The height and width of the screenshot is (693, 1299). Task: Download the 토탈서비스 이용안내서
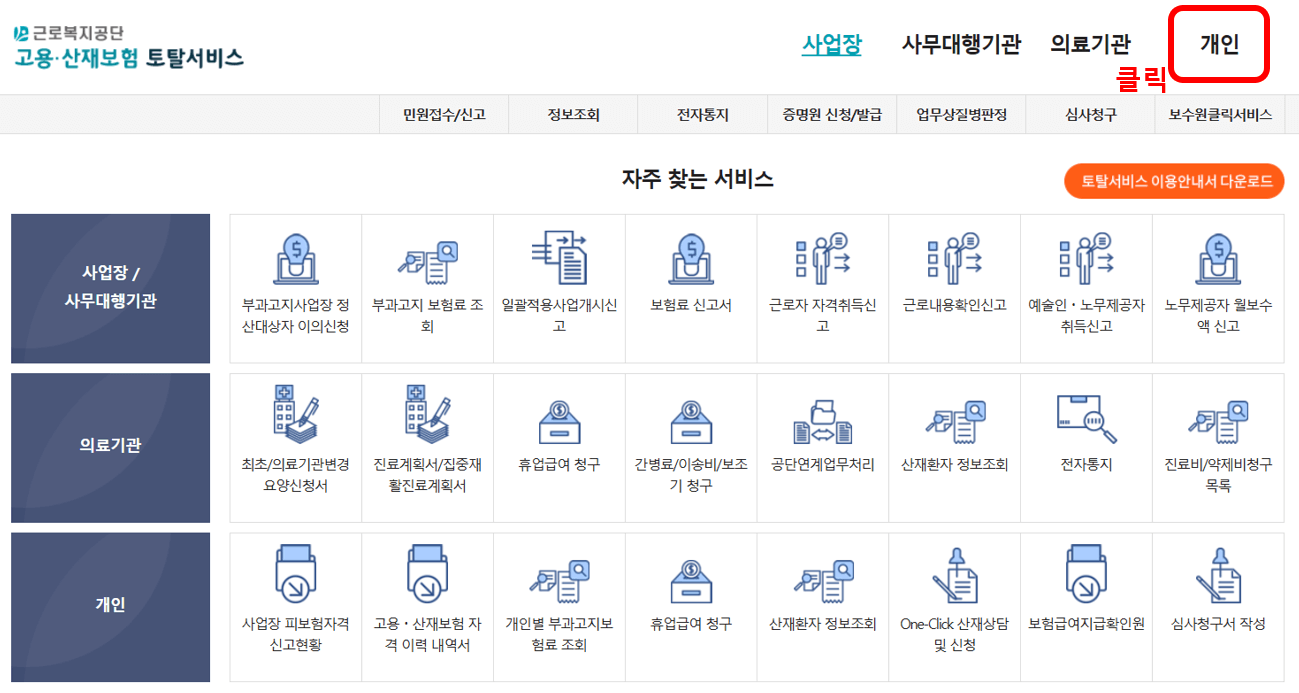click(x=1172, y=181)
